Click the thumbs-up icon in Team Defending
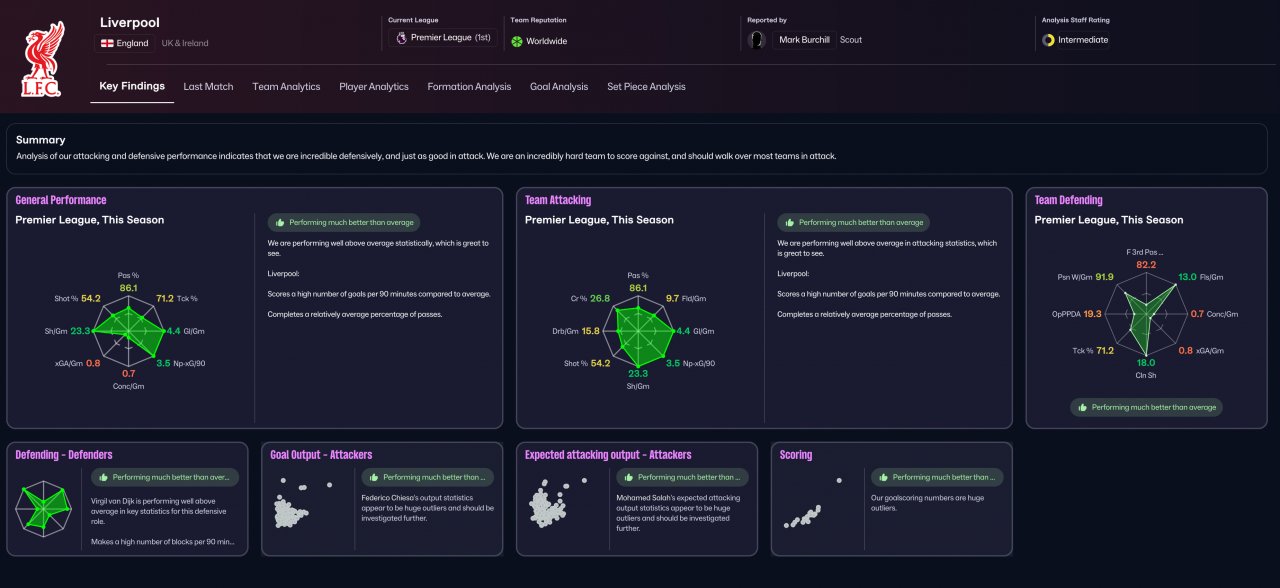The height and width of the screenshot is (588, 1280). 1083,407
